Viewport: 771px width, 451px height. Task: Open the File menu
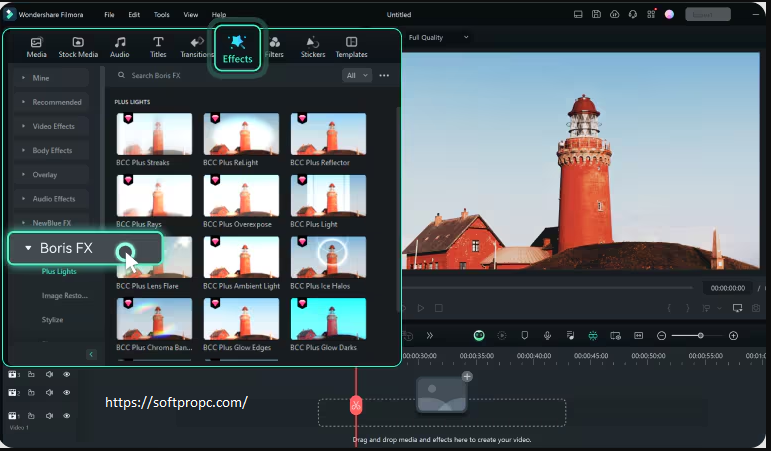pyautogui.click(x=109, y=15)
